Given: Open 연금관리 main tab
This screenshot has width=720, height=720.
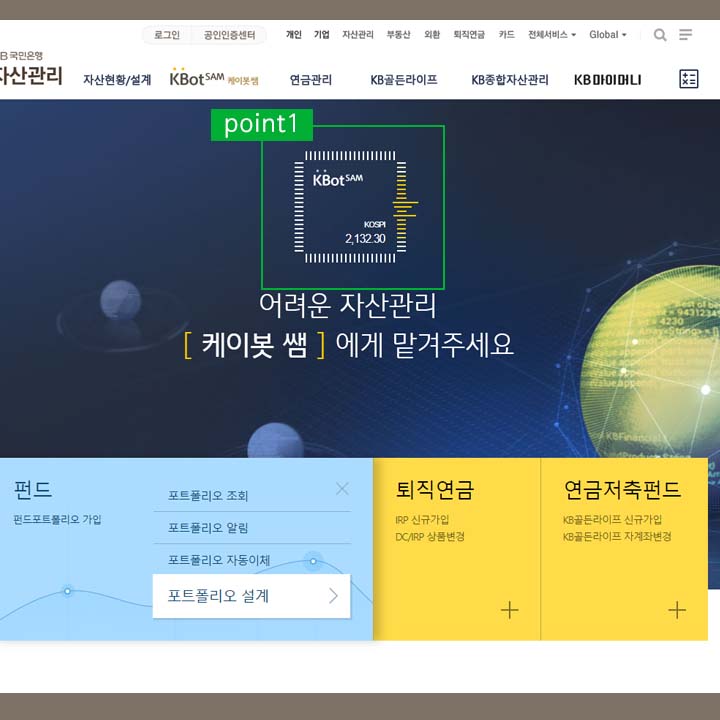Looking at the screenshot, I should point(311,80).
